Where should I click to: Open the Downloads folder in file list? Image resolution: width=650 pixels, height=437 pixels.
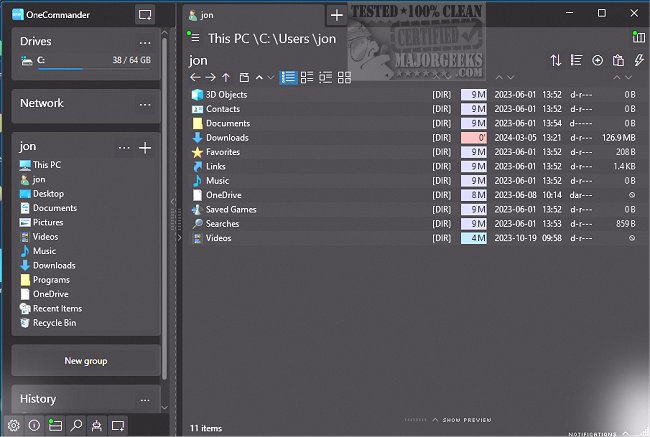click(x=227, y=138)
